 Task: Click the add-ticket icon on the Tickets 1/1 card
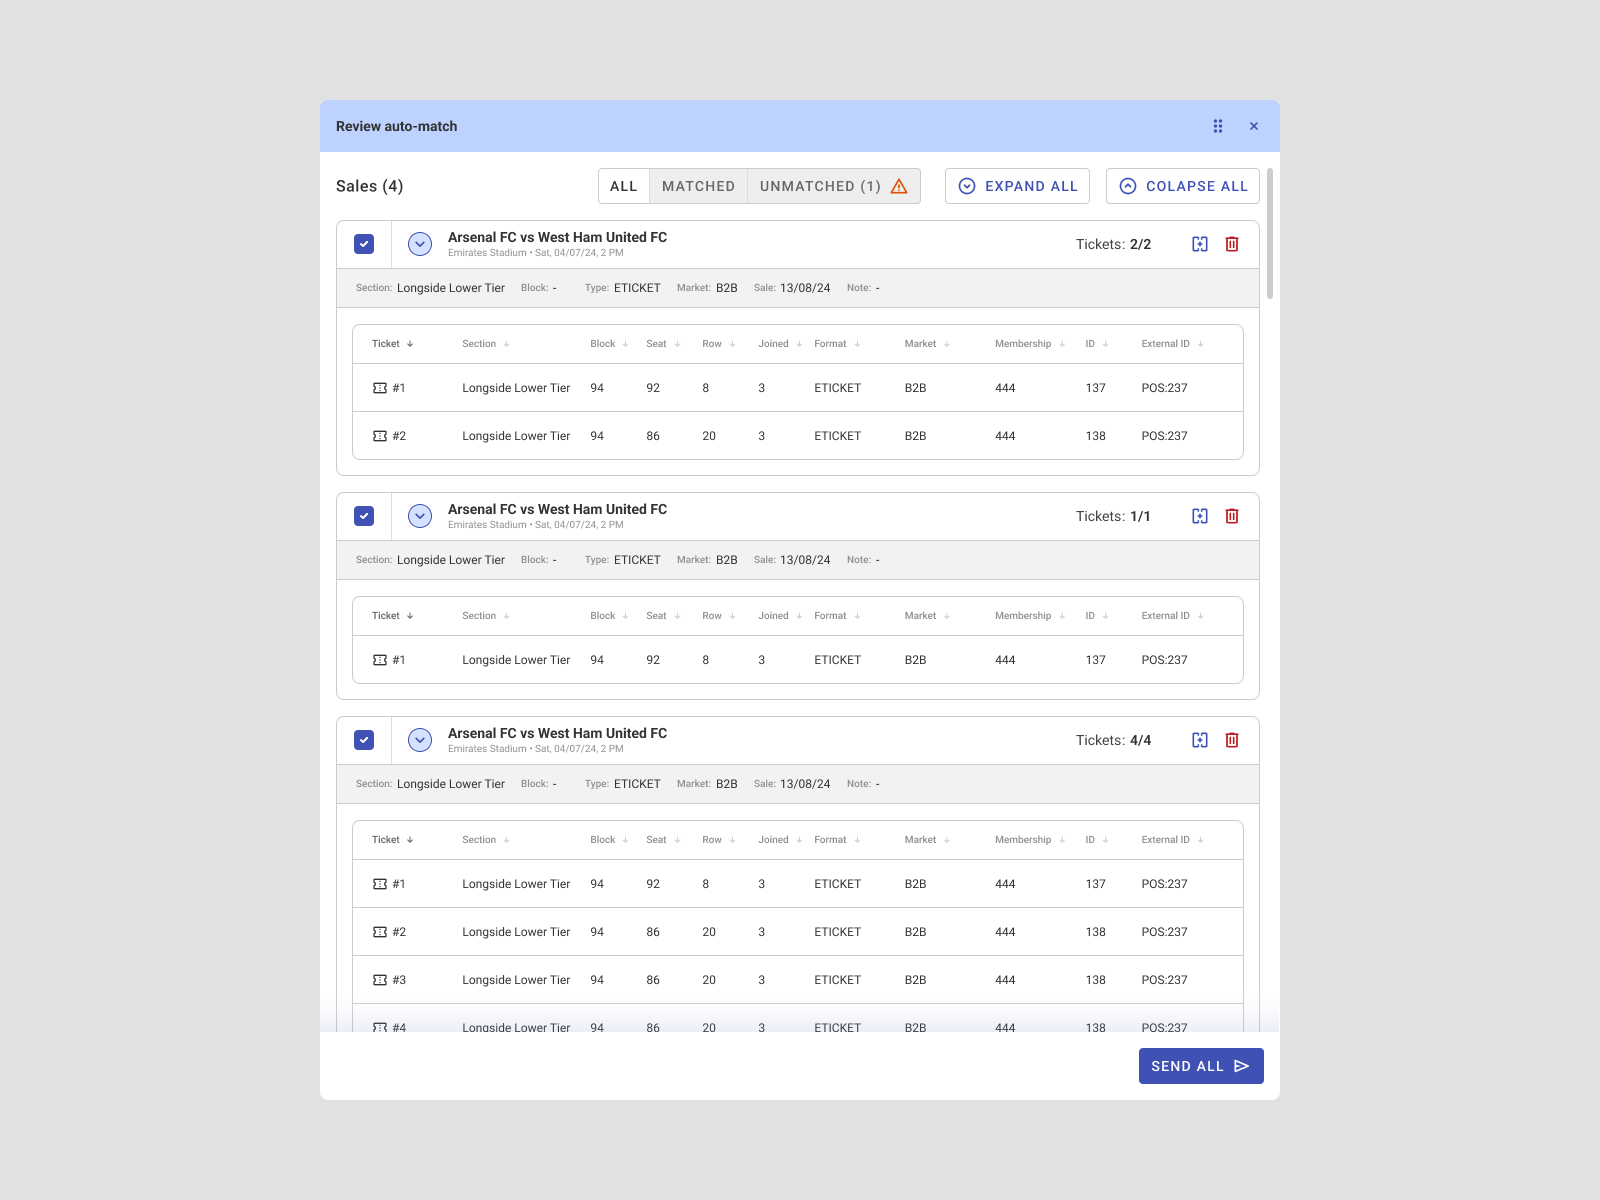pyautogui.click(x=1199, y=516)
